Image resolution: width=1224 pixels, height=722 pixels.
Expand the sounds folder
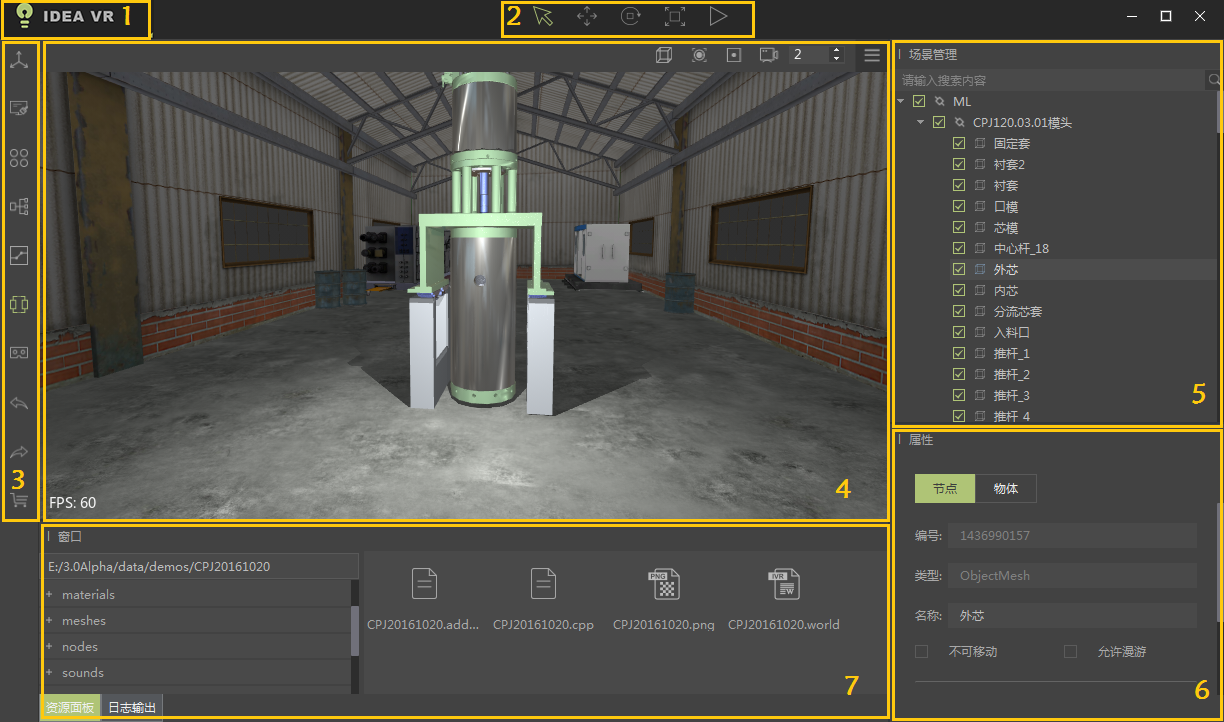48,672
